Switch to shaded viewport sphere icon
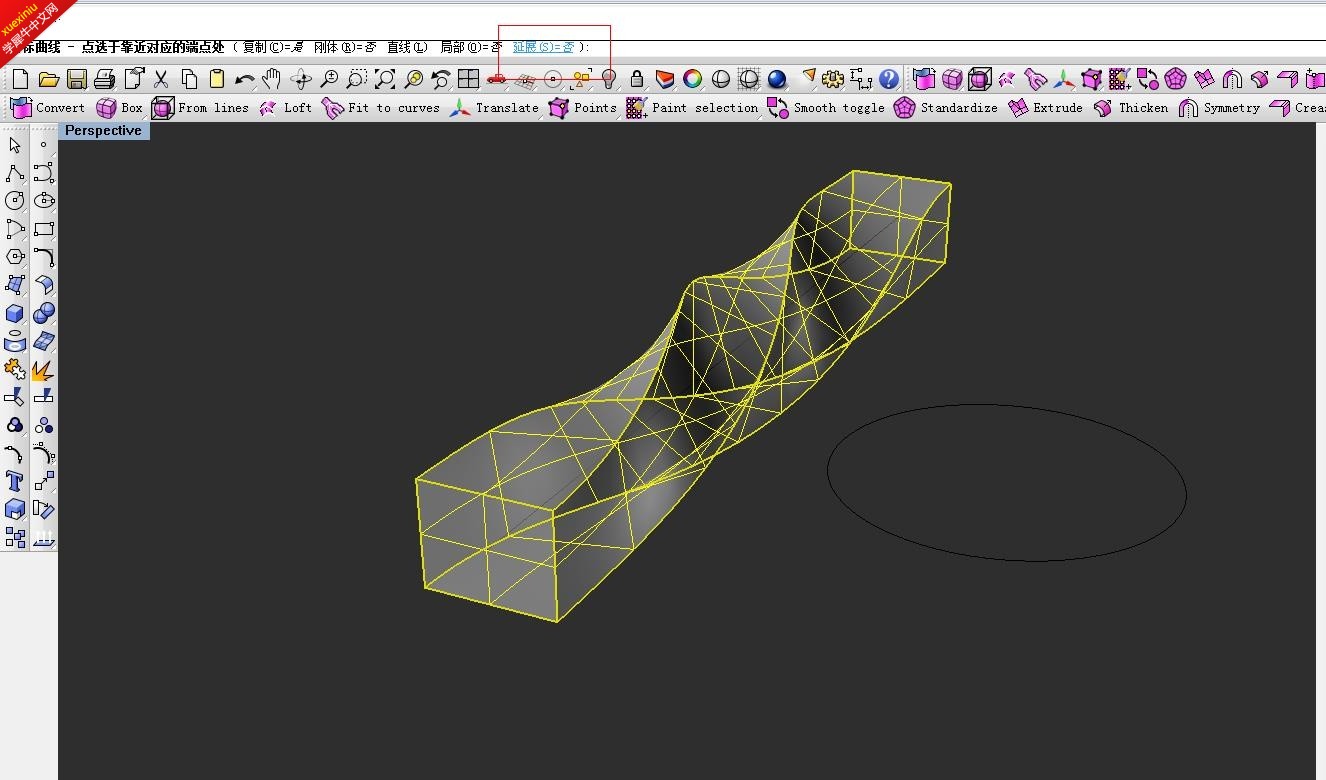 point(721,79)
